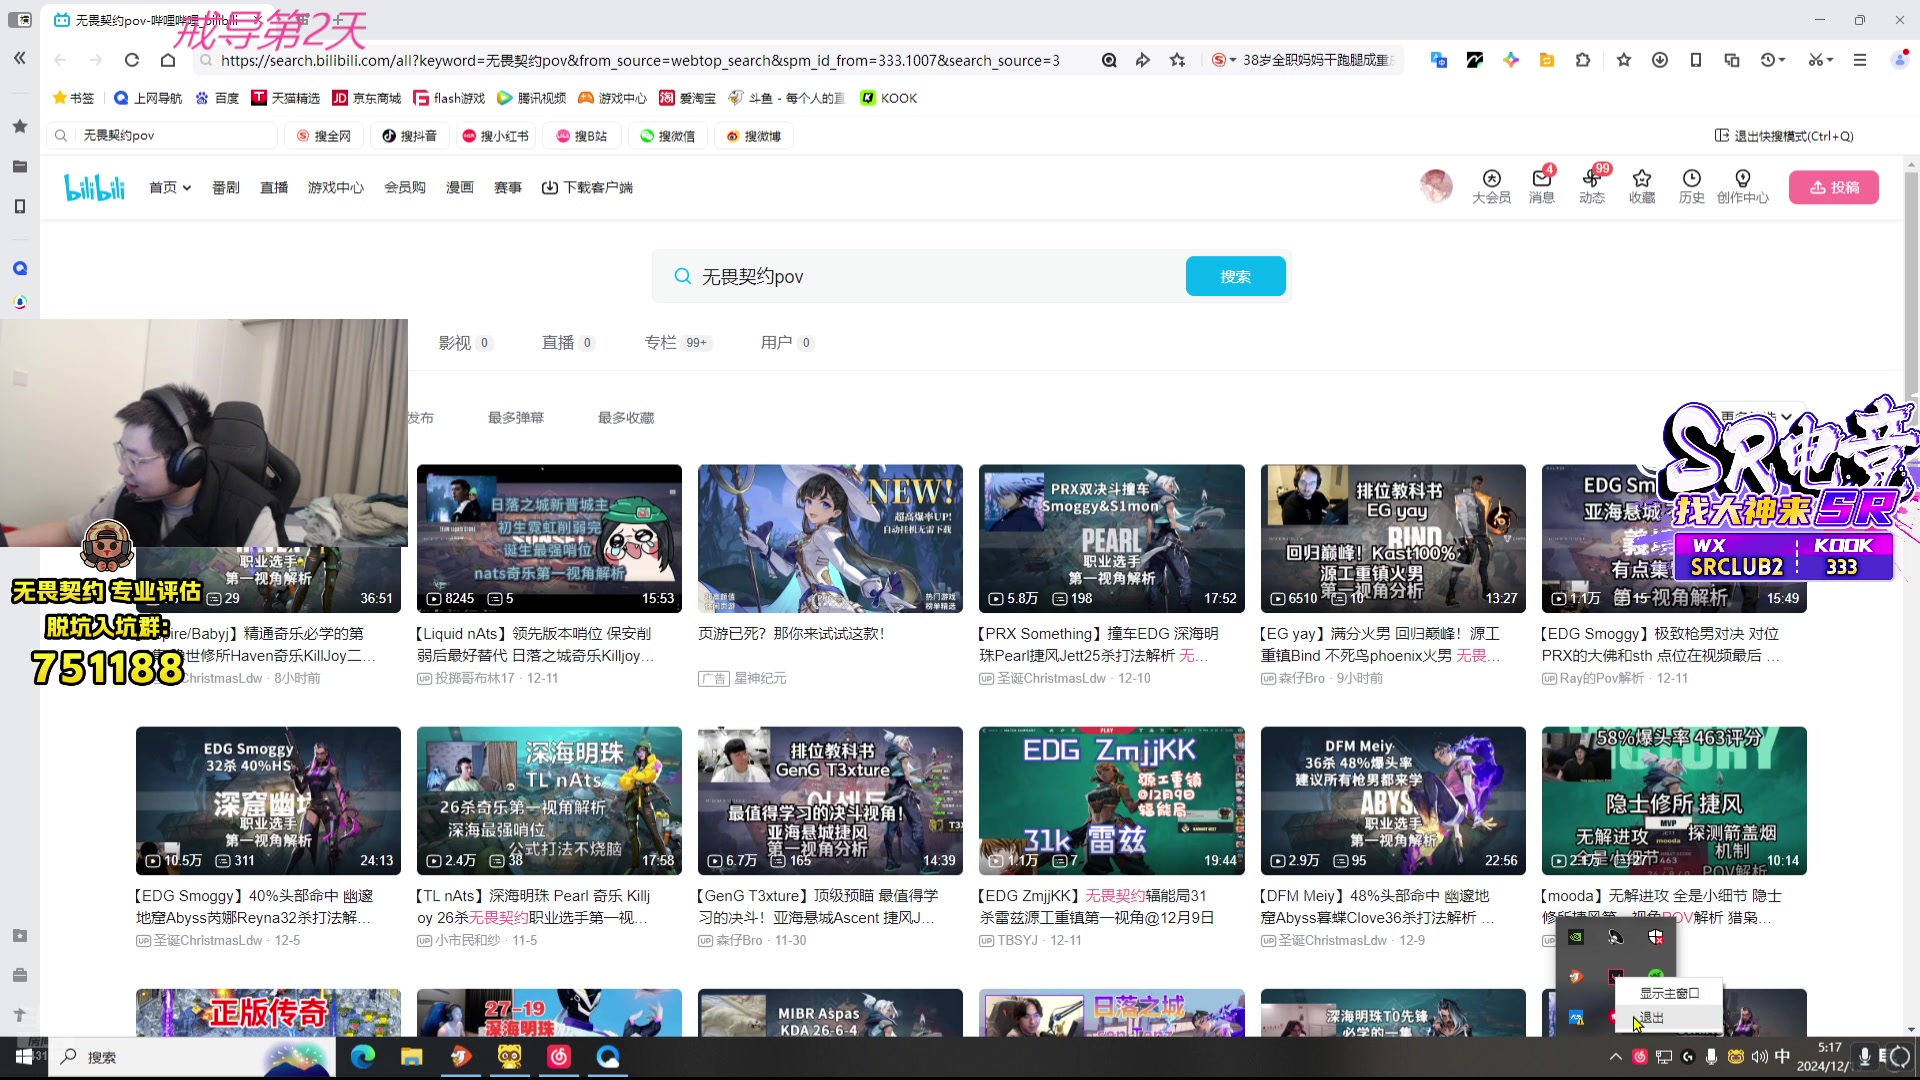The image size is (1920, 1080).
Task: Click the browser sidebar collapse chevrons
Action: point(19,58)
